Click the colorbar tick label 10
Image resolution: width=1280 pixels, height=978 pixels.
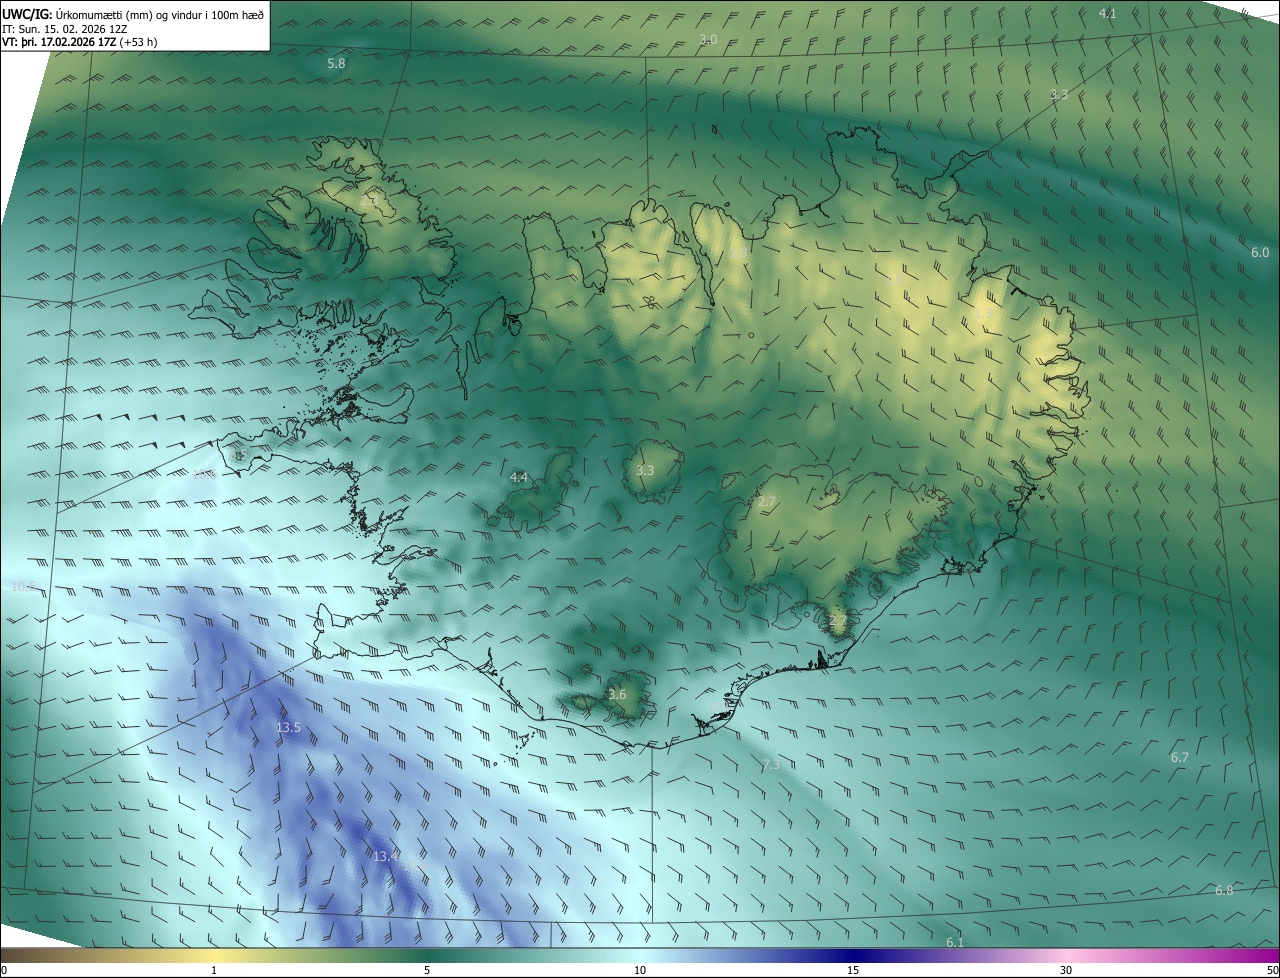tap(640, 970)
